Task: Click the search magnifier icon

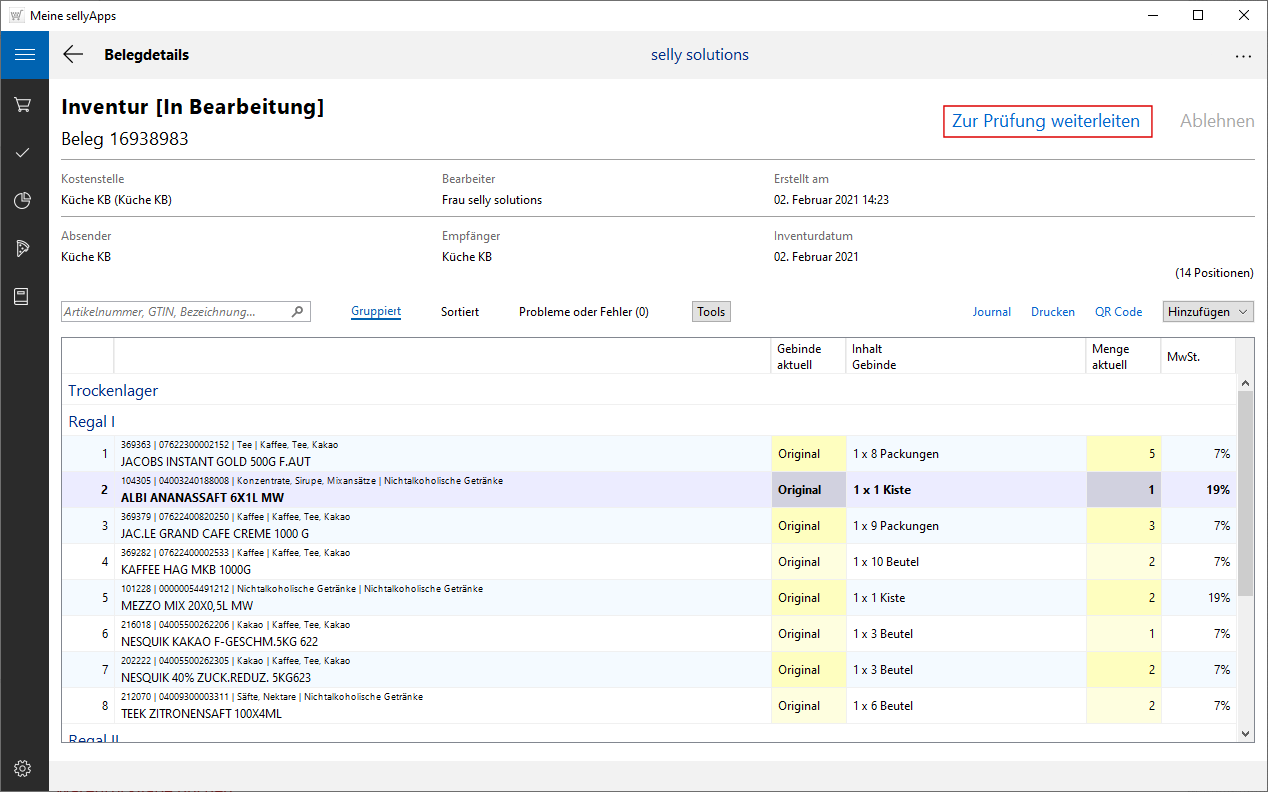Action: (297, 312)
